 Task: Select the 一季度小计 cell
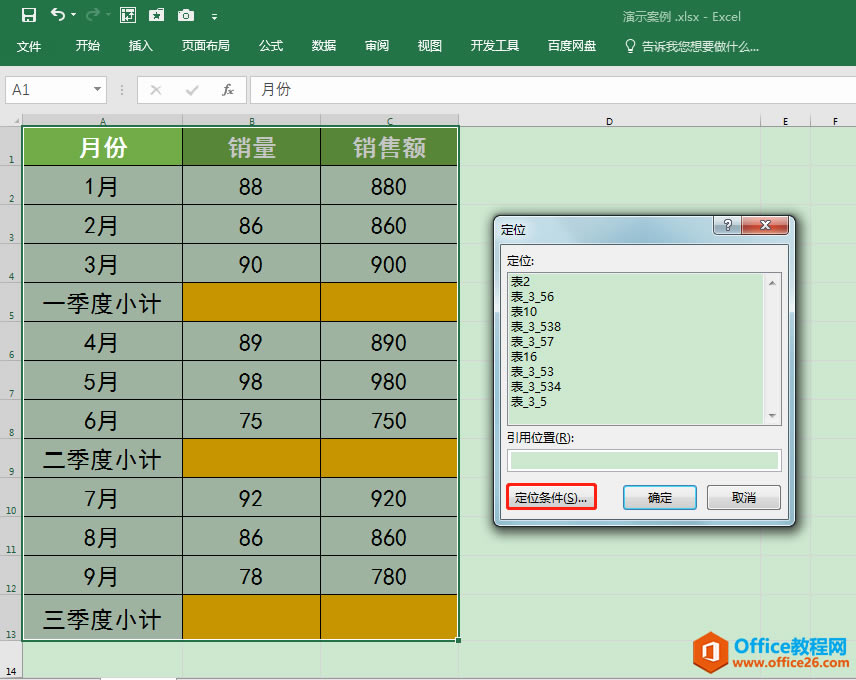pos(103,302)
